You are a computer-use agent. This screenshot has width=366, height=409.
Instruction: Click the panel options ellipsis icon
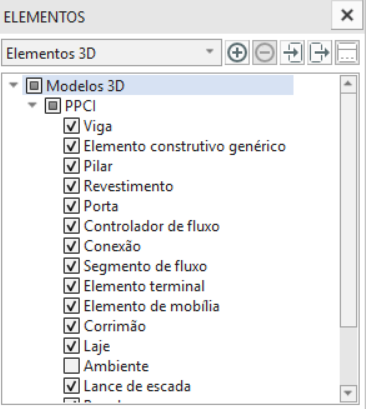pyautogui.click(x=347, y=53)
